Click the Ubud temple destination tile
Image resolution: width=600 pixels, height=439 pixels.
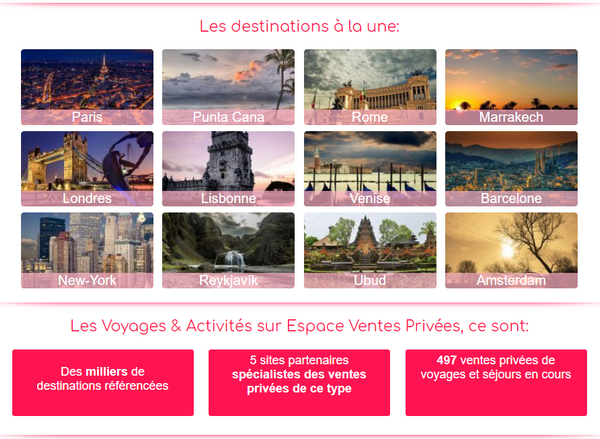tap(370, 250)
